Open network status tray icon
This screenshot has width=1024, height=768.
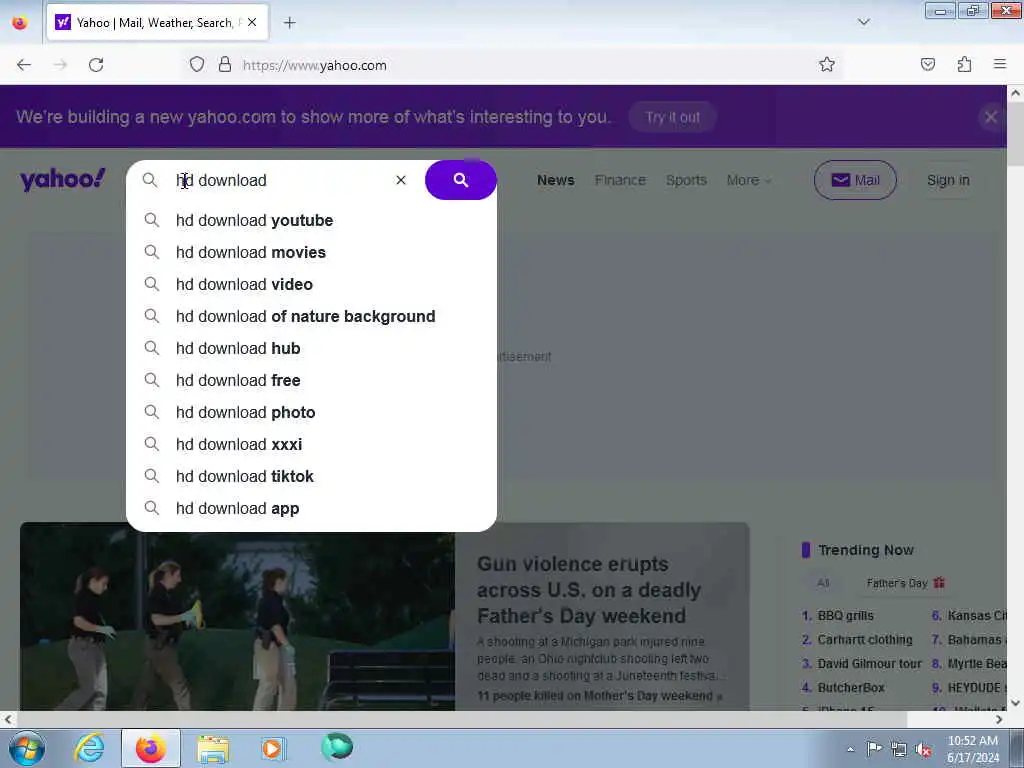click(899, 749)
